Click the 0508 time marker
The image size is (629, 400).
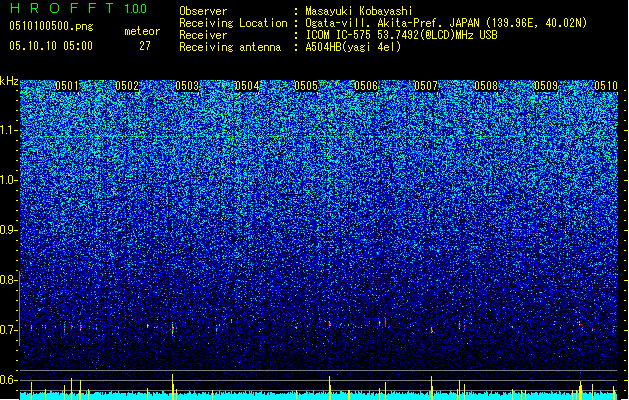coord(486,86)
